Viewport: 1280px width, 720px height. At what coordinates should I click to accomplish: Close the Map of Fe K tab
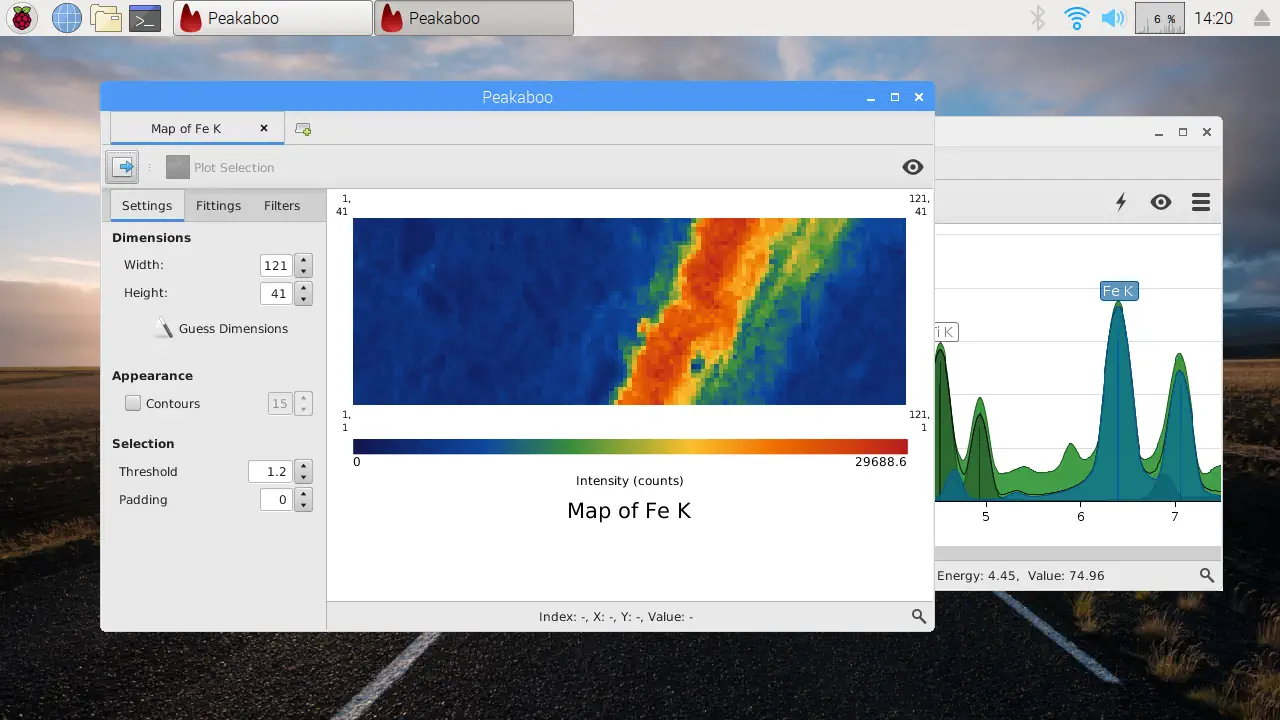click(264, 128)
